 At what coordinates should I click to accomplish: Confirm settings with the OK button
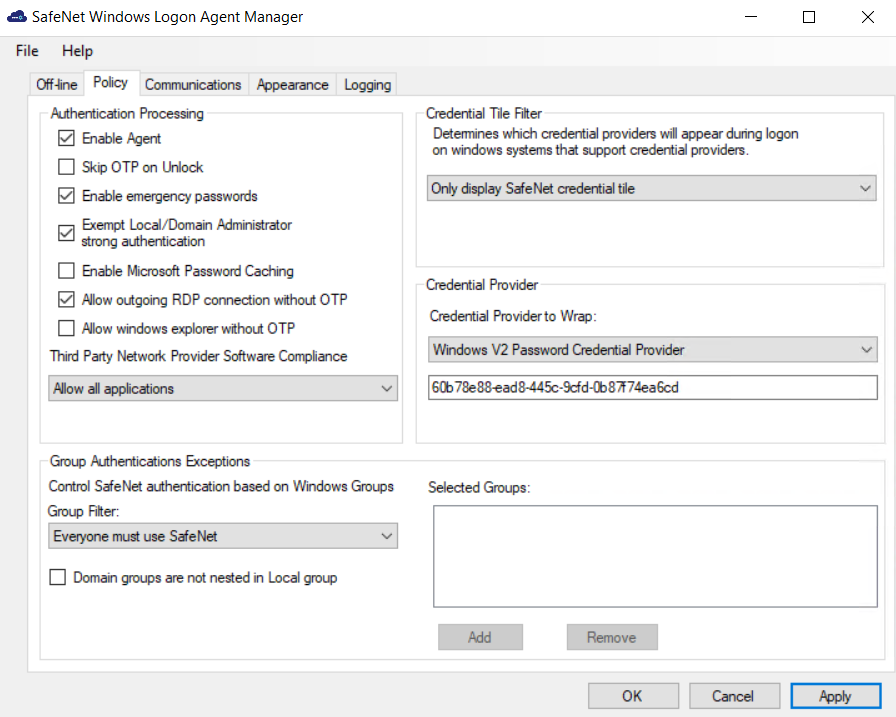click(x=633, y=696)
